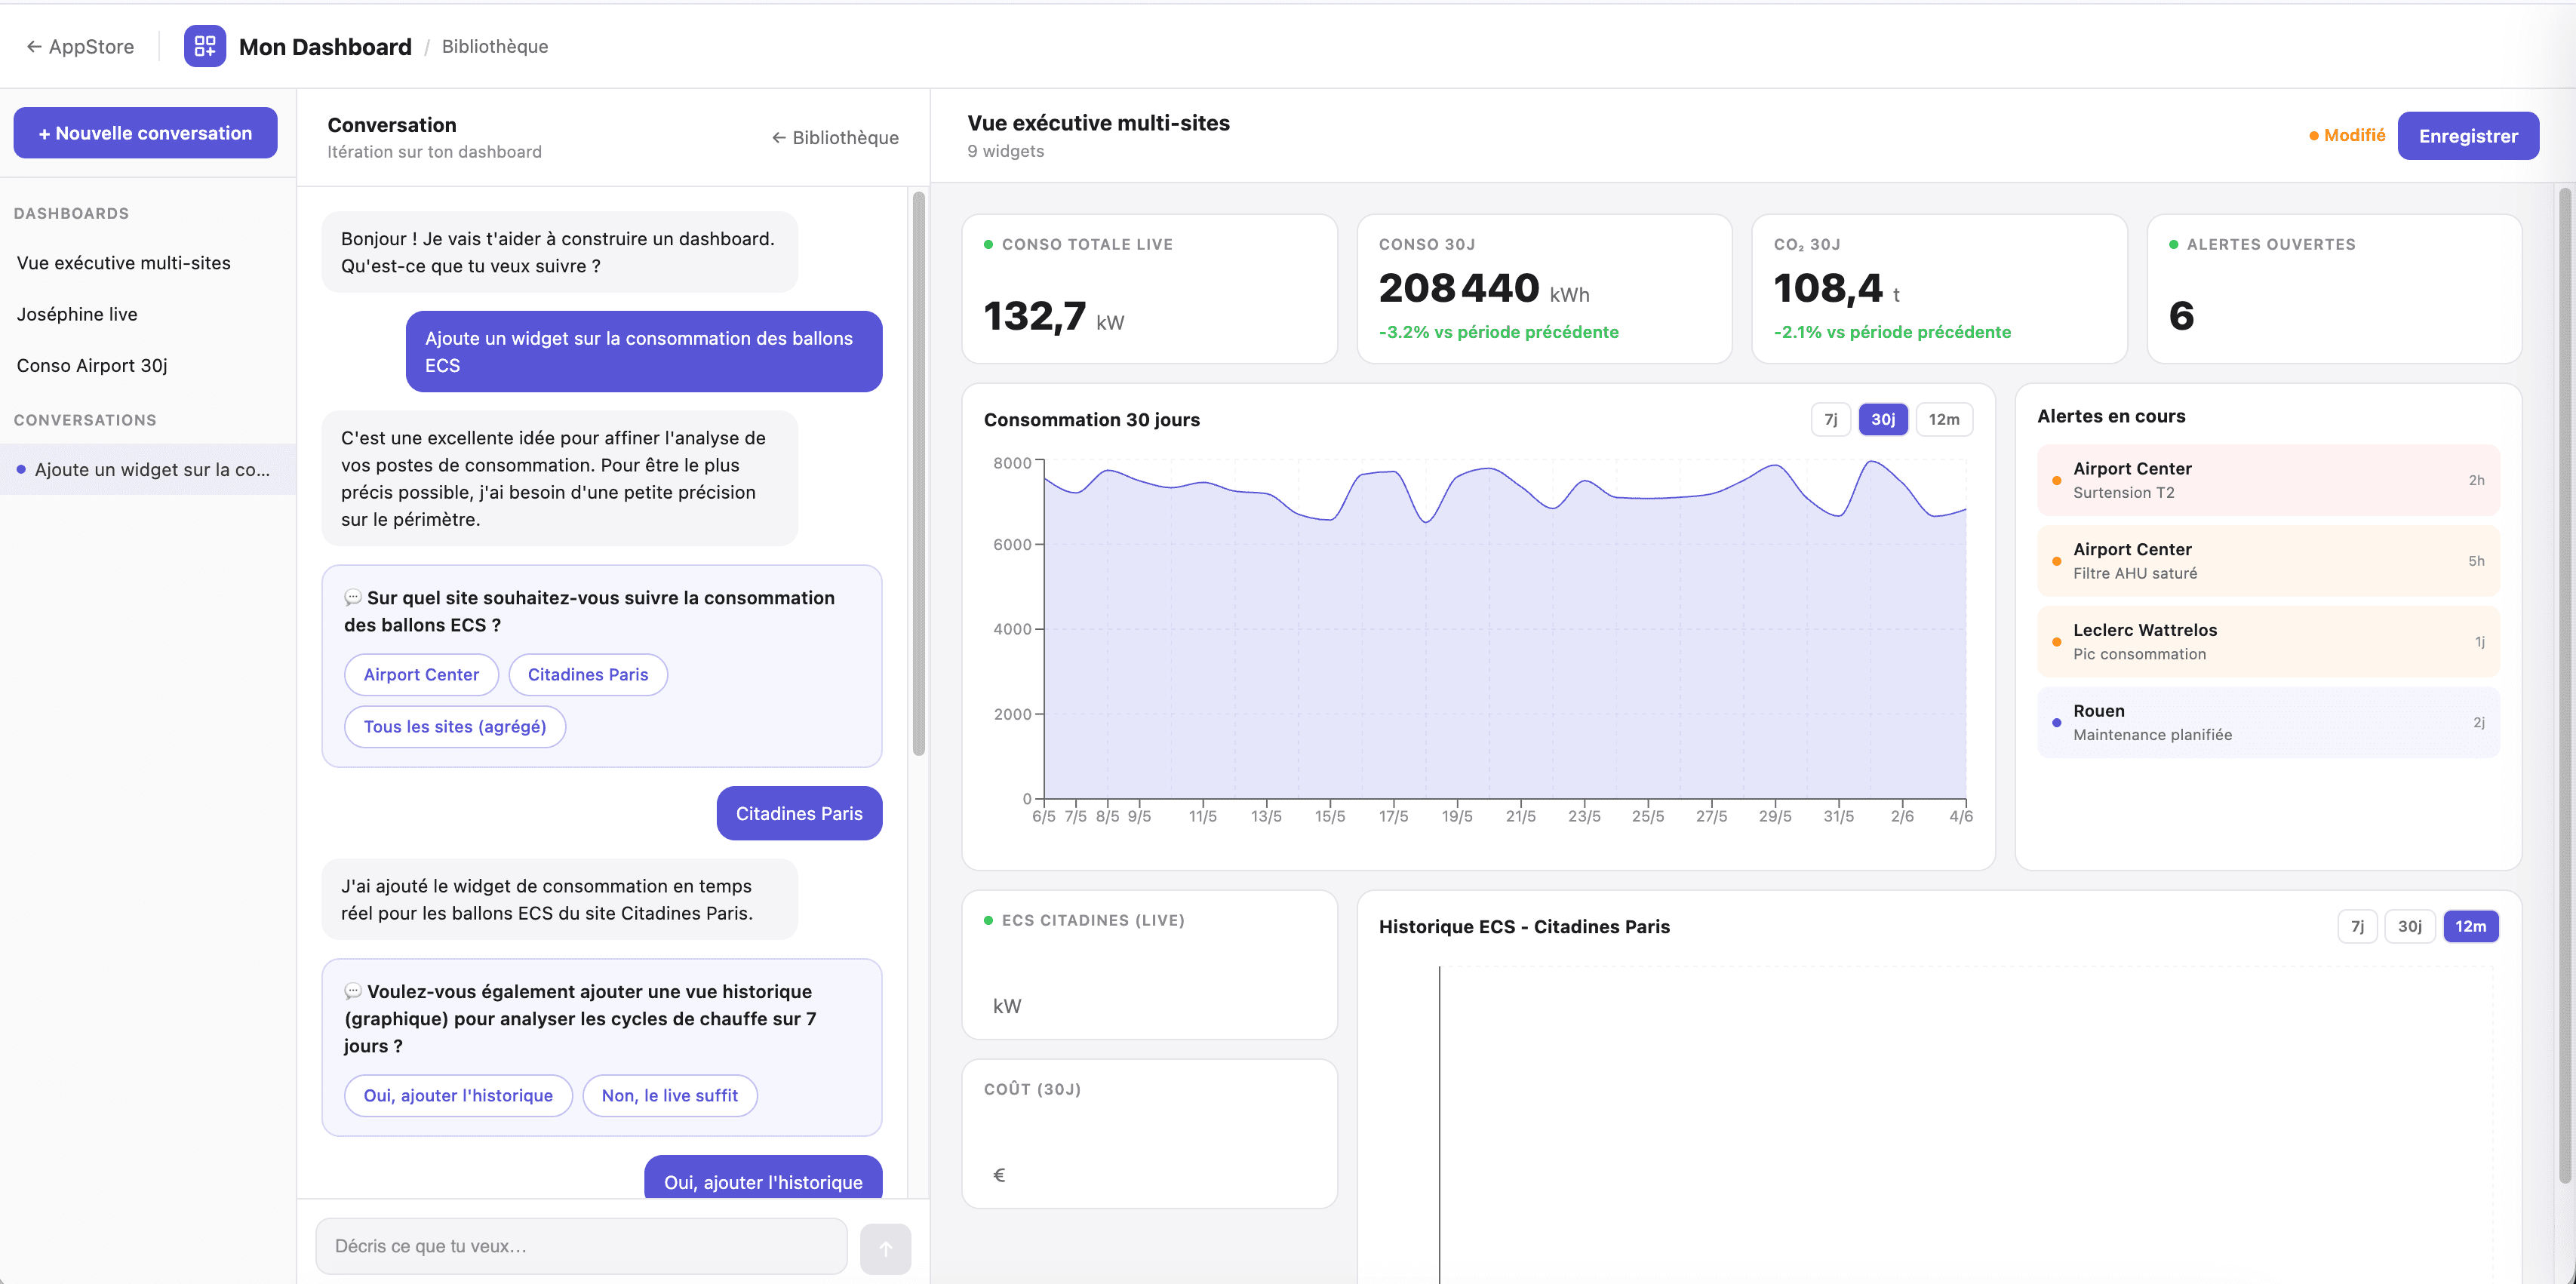Click the Mon Dashboard grid logo icon
This screenshot has height=1284, width=2576.
pos(205,46)
